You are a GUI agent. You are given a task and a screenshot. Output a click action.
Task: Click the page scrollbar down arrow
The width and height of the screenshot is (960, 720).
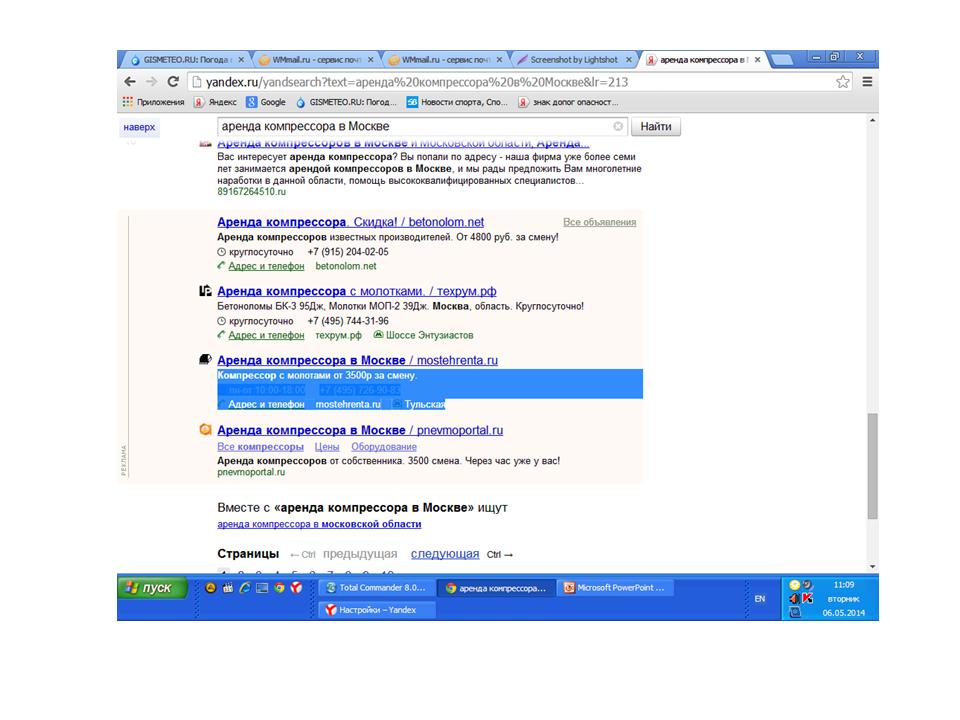pos(872,567)
